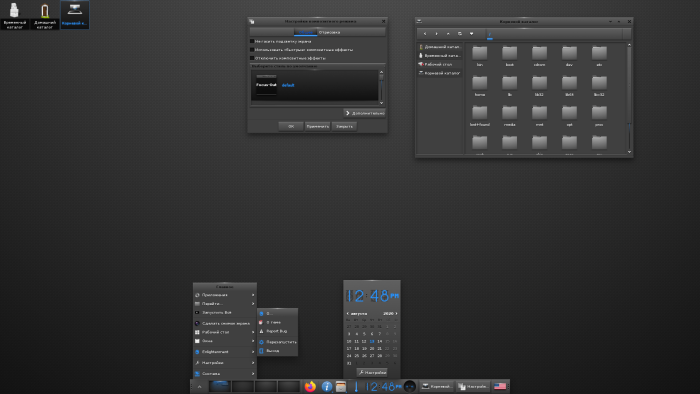Open the dev folder

coord(569,56)
